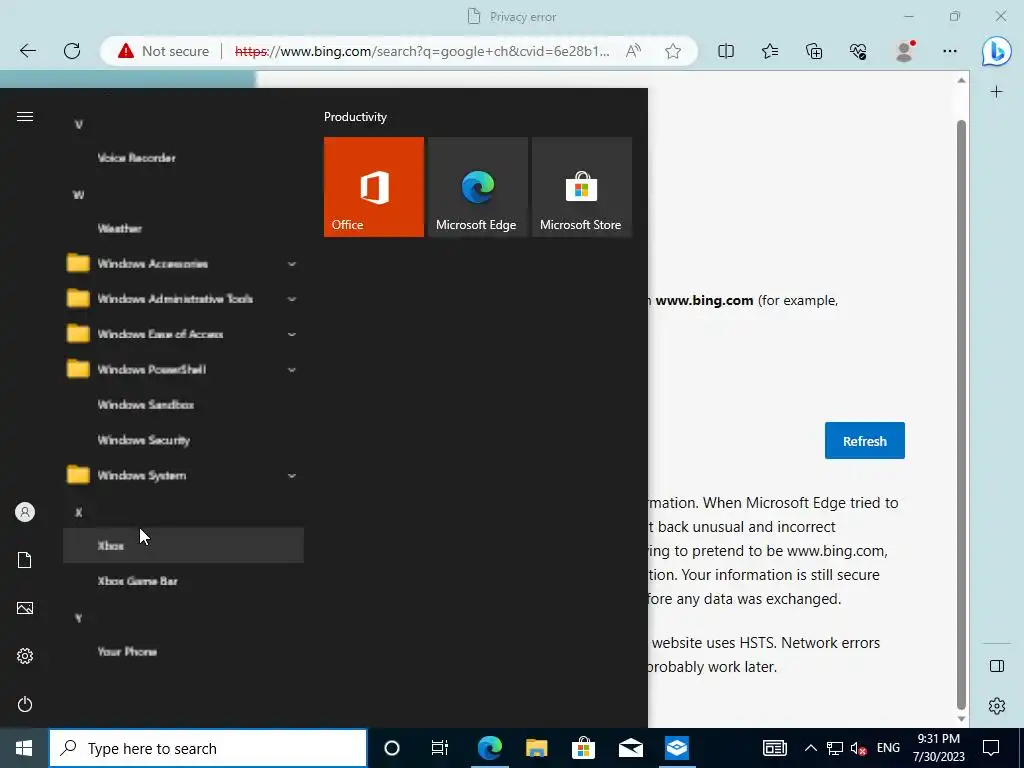Open Bing Copilot sidebar icon

(997, 51)
